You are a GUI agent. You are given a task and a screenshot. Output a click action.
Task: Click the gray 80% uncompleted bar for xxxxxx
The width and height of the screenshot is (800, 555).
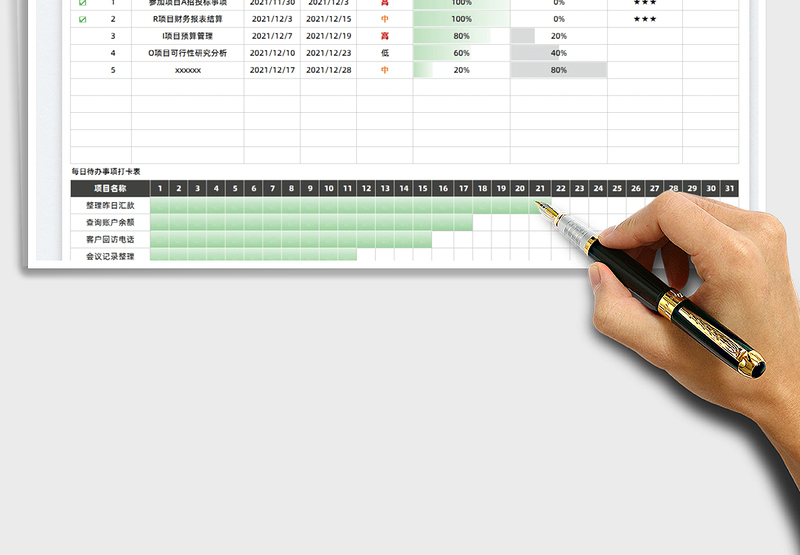[x=558, y=70]
